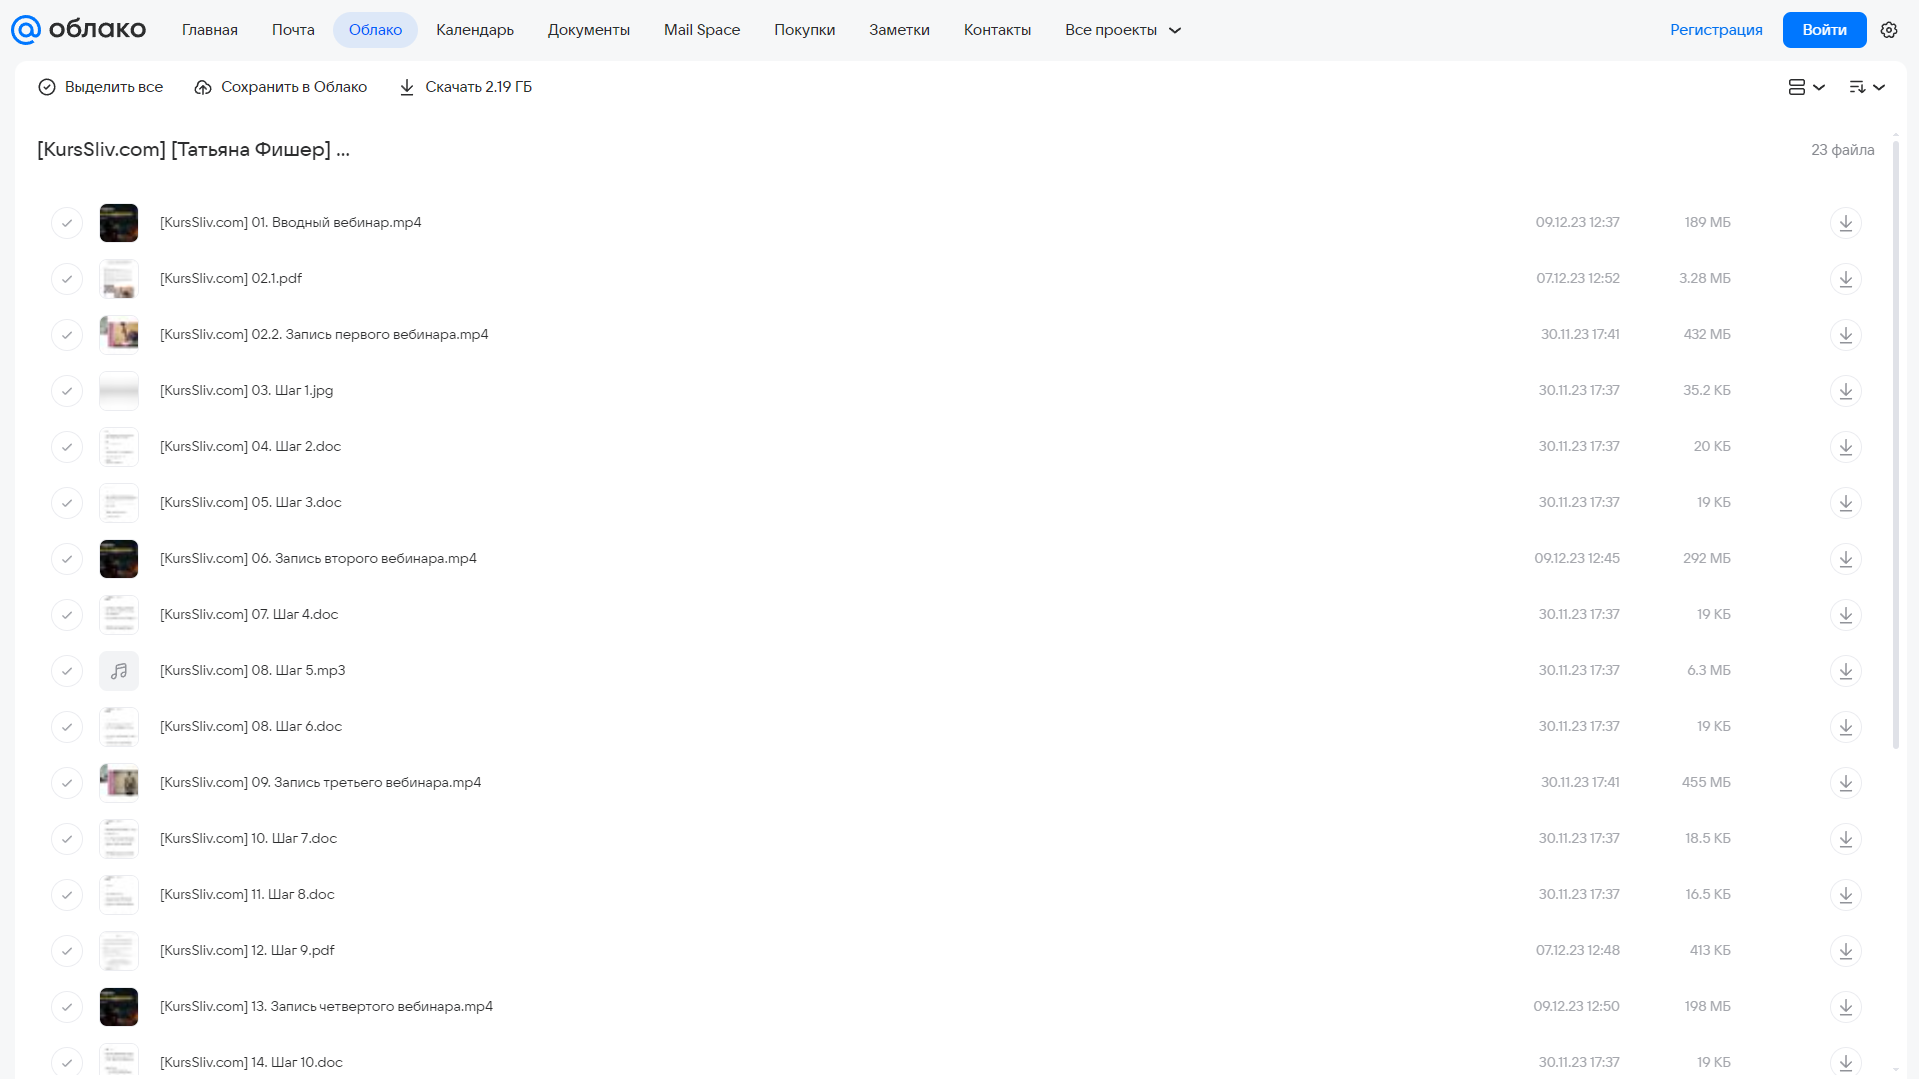The height and width of the screenshot is (1079, 1919).
Task: Switch to the Календарь section
Action: coord(475,30)
